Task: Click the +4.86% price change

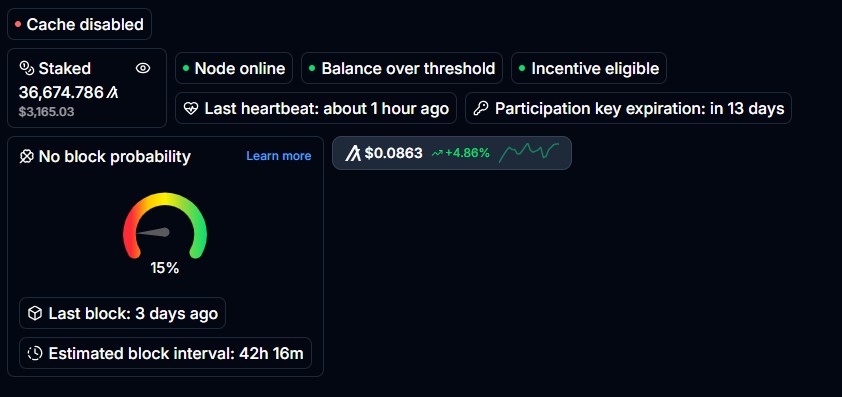Action: pos(467,154)
